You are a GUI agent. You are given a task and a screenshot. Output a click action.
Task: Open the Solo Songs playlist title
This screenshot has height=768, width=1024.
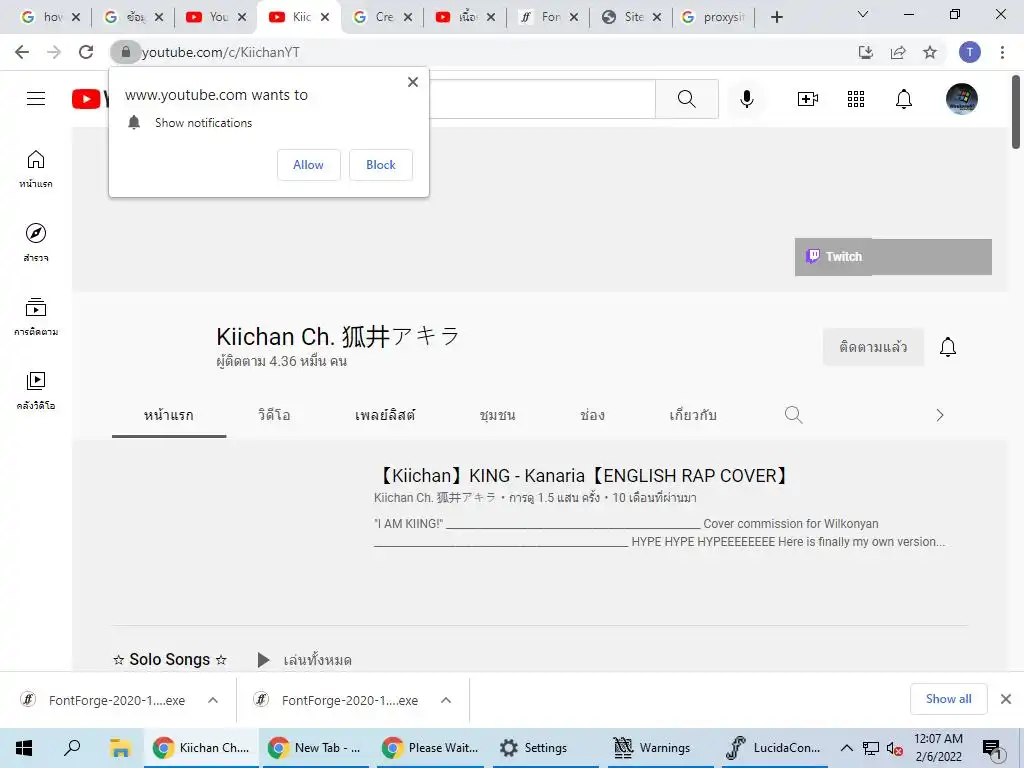[x=170, y=660]
